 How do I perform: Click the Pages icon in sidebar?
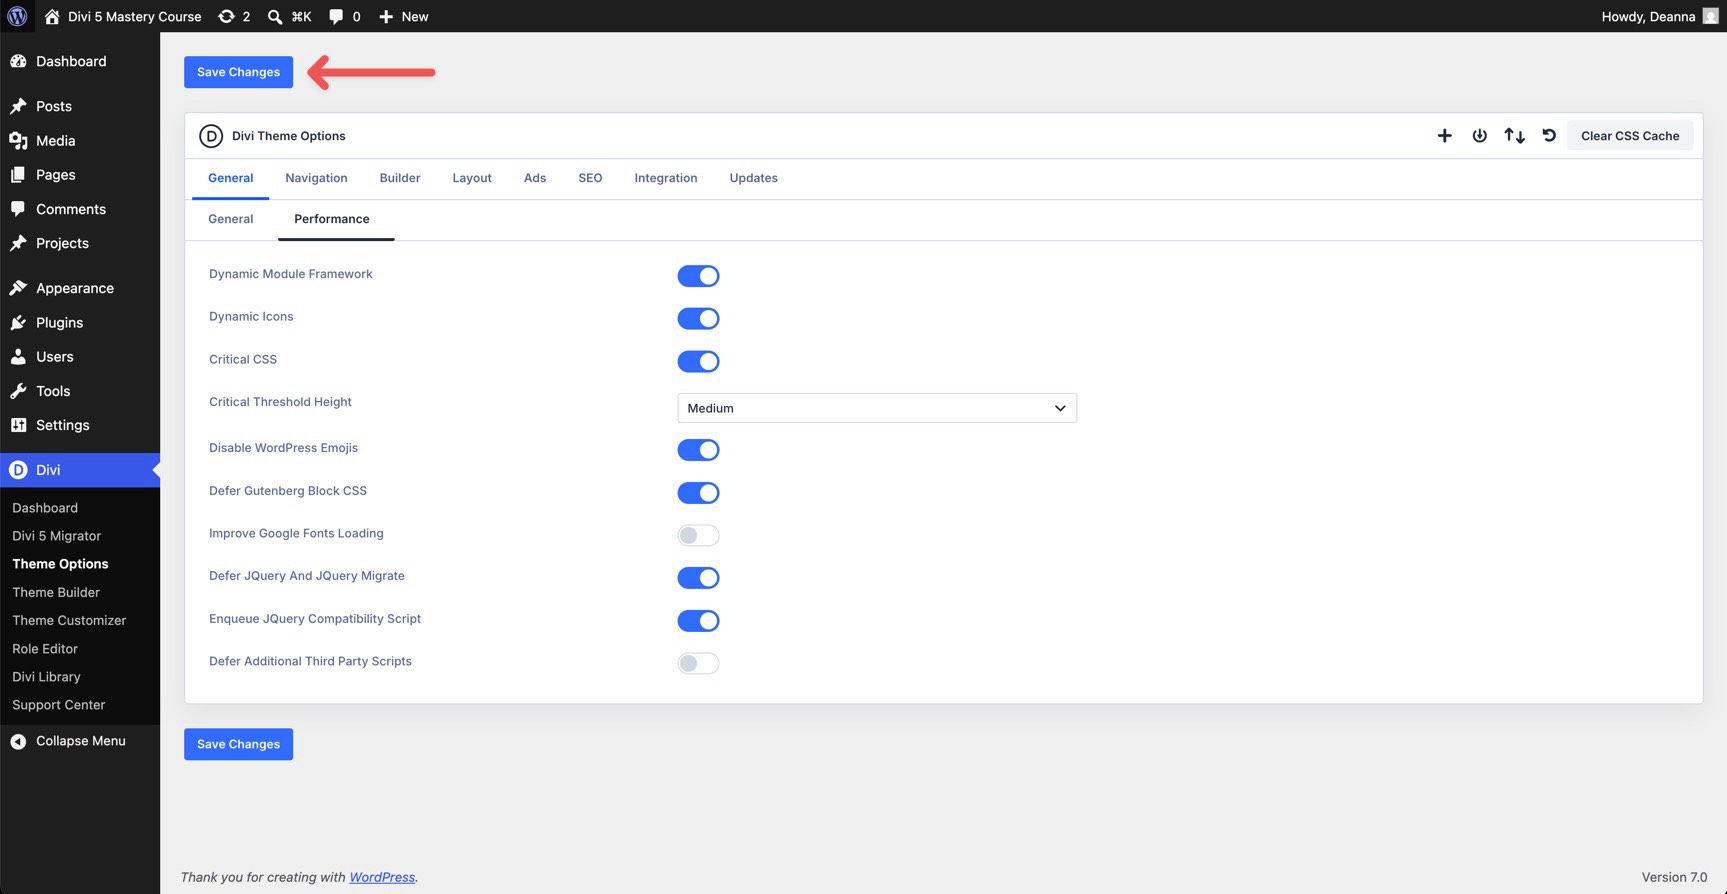click(x=18, y=175)
